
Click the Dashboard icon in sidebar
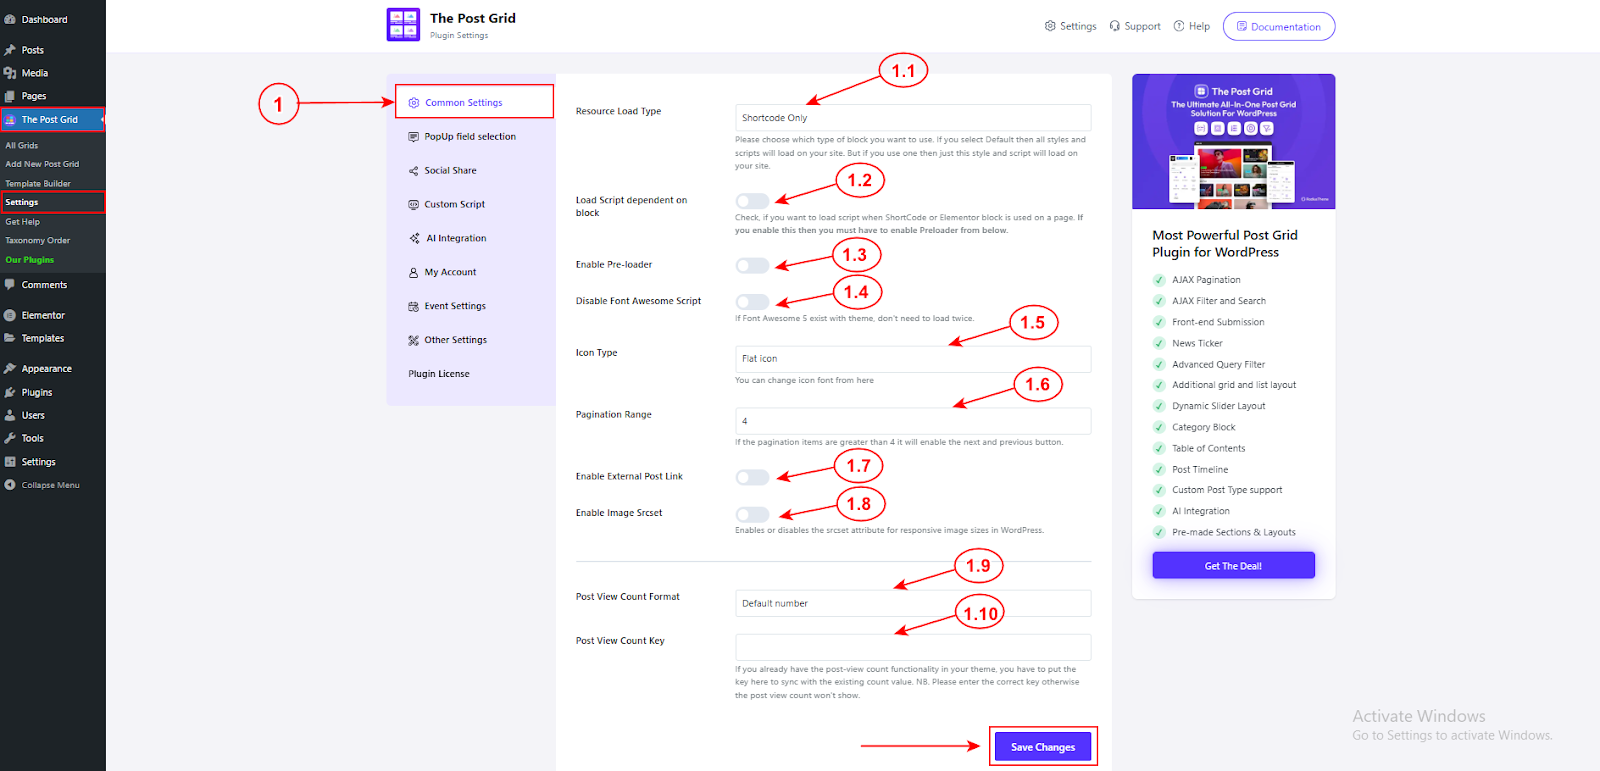coord(10,19)
